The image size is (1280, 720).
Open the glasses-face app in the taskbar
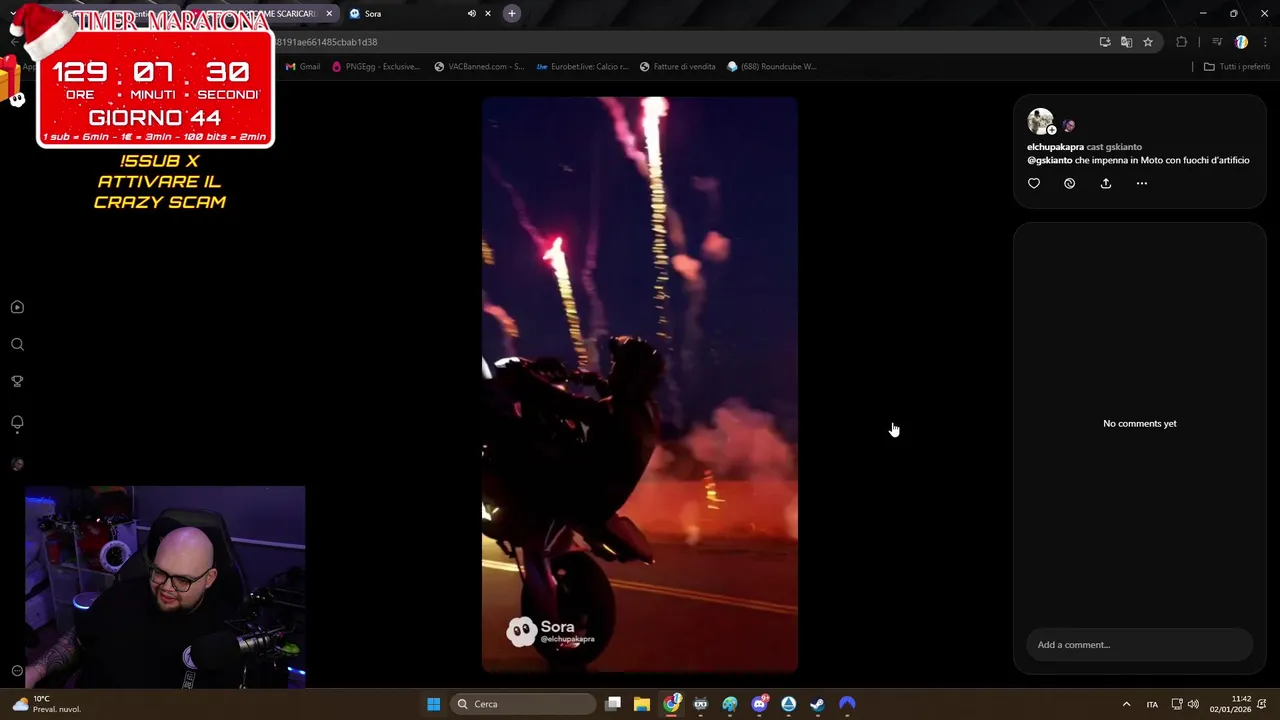pos(701,704)
